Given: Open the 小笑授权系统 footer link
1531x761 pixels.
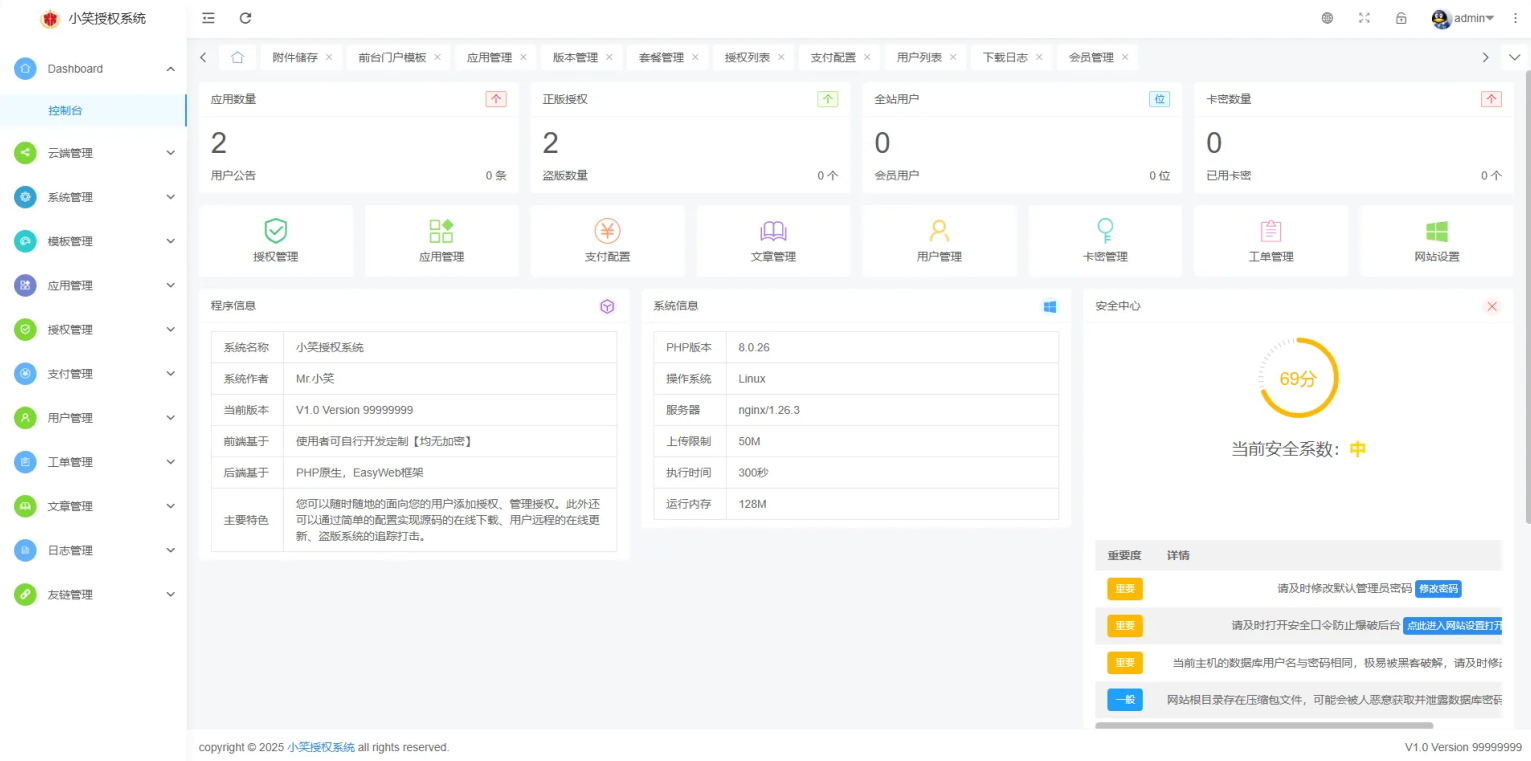Looking at the screenshot, I should coord(319,747).
